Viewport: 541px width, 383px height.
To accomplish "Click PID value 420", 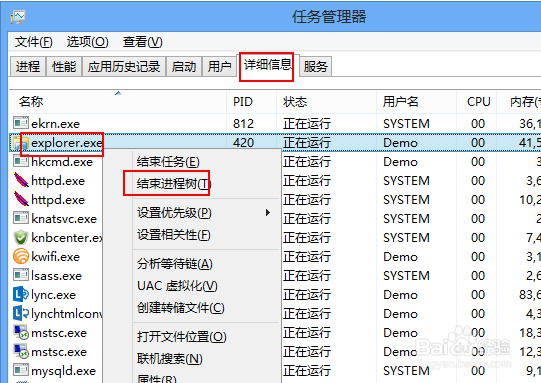I will coord(243,142).
